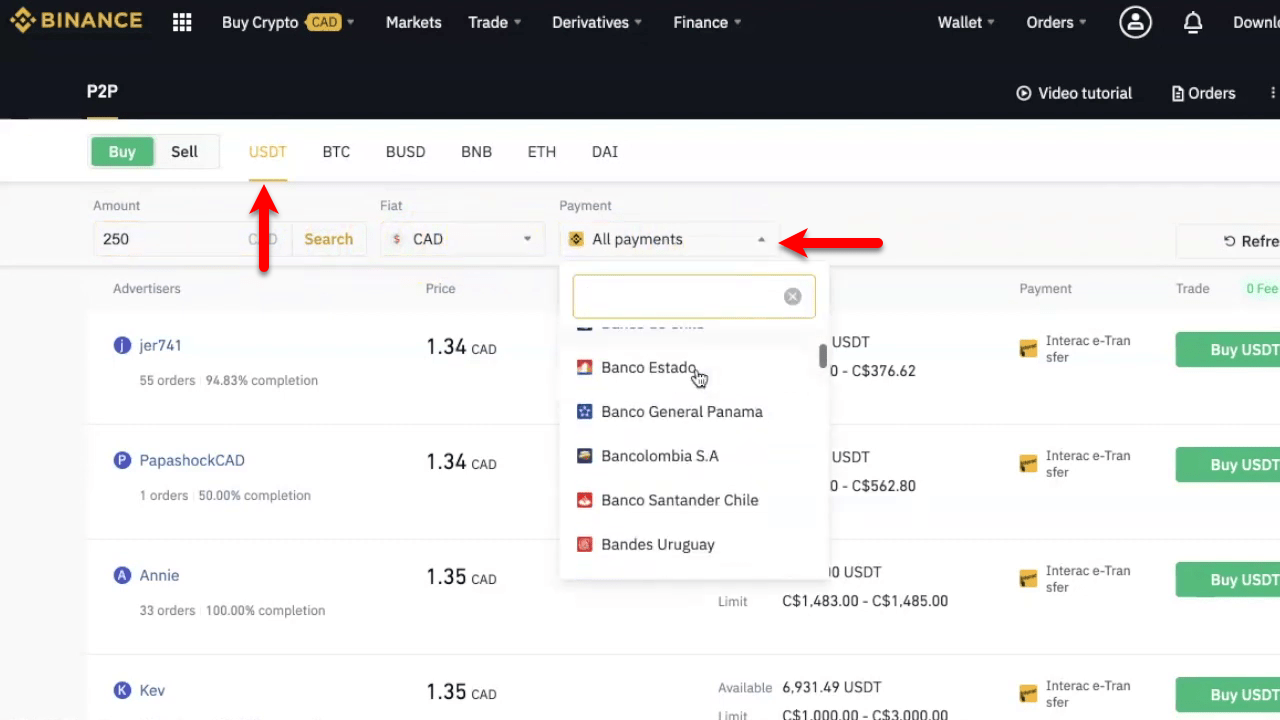Image resolution: width=1280 pixels, height=720 pixels.
Task: Click Buy USDT for Kev
Action: [1228, 695]
